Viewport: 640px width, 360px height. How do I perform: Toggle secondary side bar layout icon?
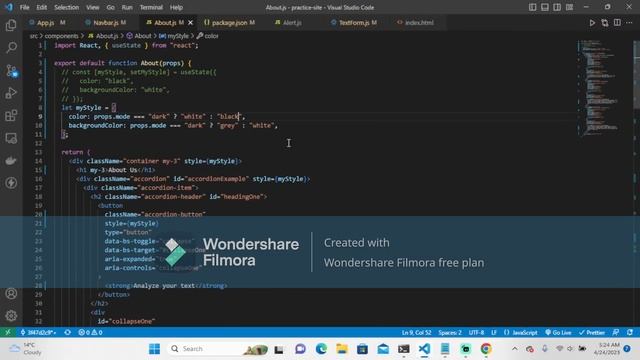pyautogui.click(x=557, y=7)
